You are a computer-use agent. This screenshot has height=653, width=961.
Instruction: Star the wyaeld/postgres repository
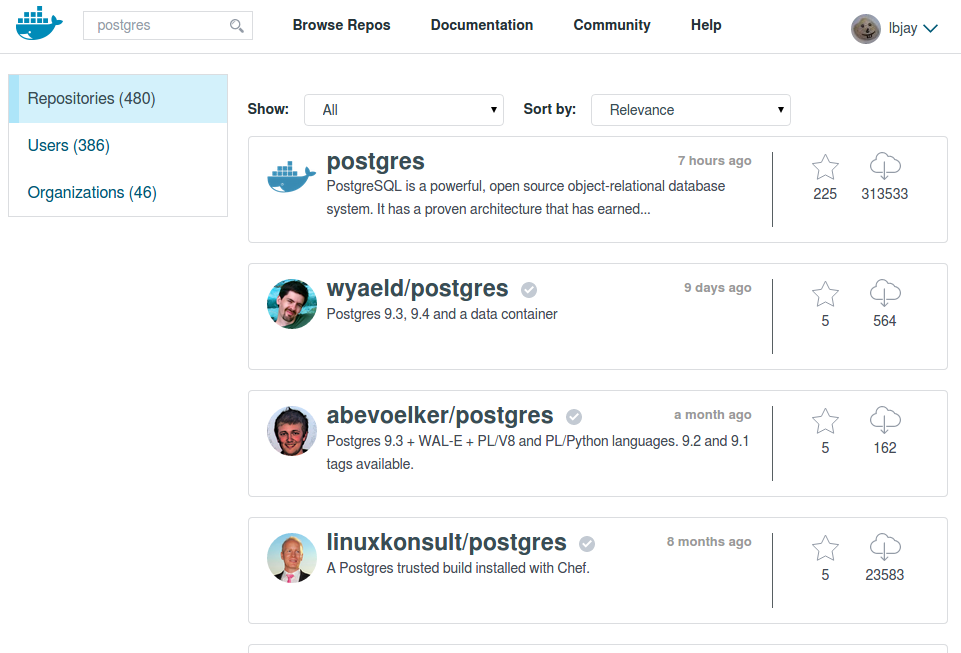[x=825, y=294]
